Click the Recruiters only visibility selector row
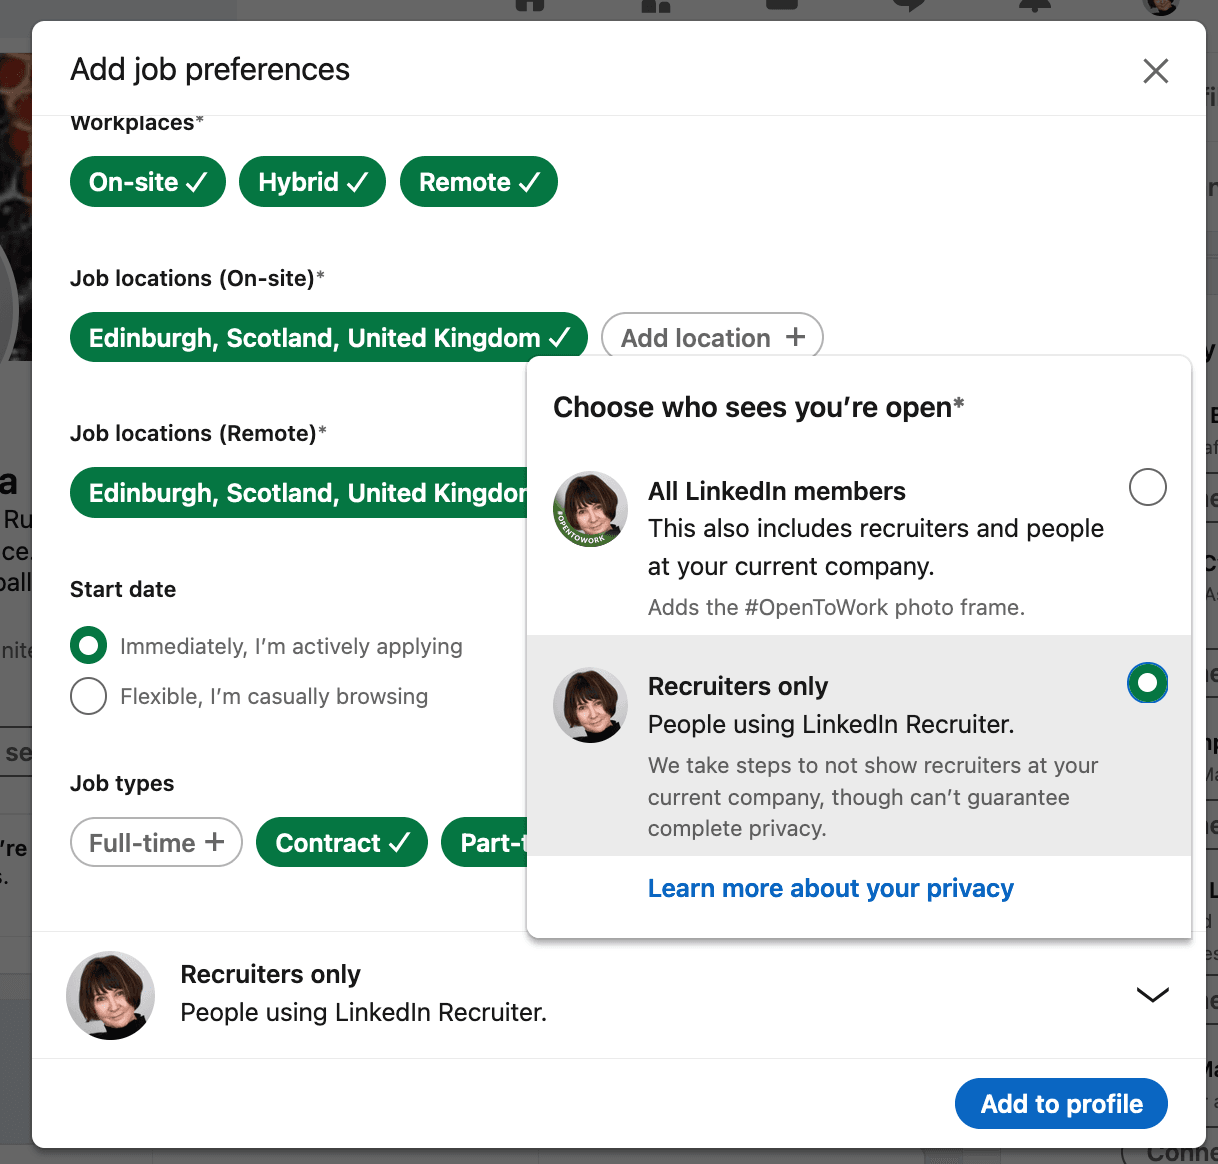 (x=618, y=994)
